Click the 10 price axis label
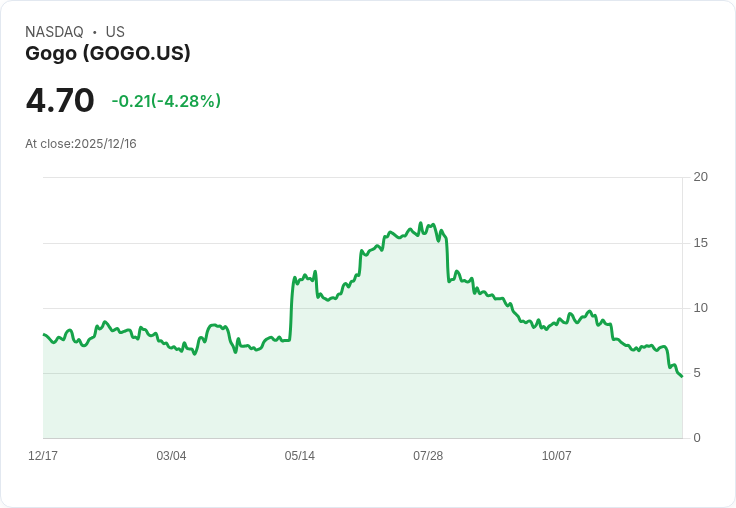This screenshot has width=736, height=508. [x=700, y=308]
